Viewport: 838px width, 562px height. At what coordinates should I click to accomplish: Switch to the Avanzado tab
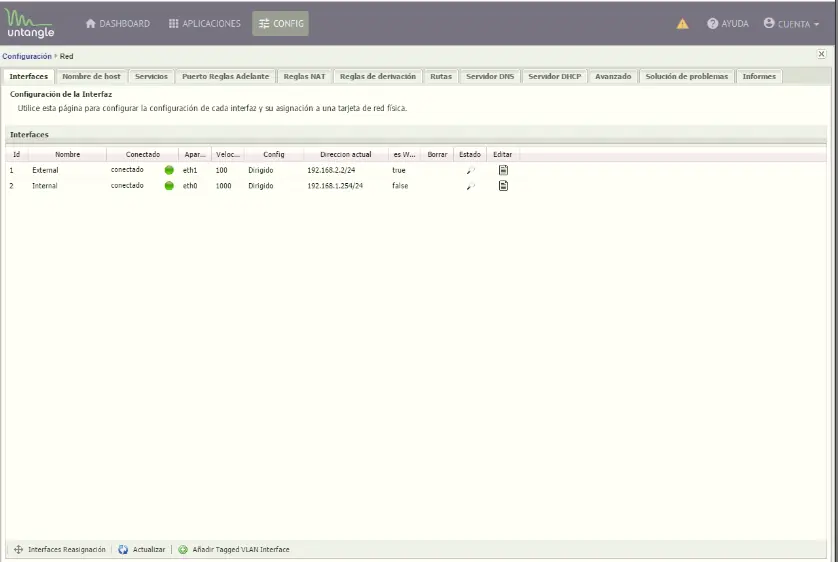(x=613, y=76)
